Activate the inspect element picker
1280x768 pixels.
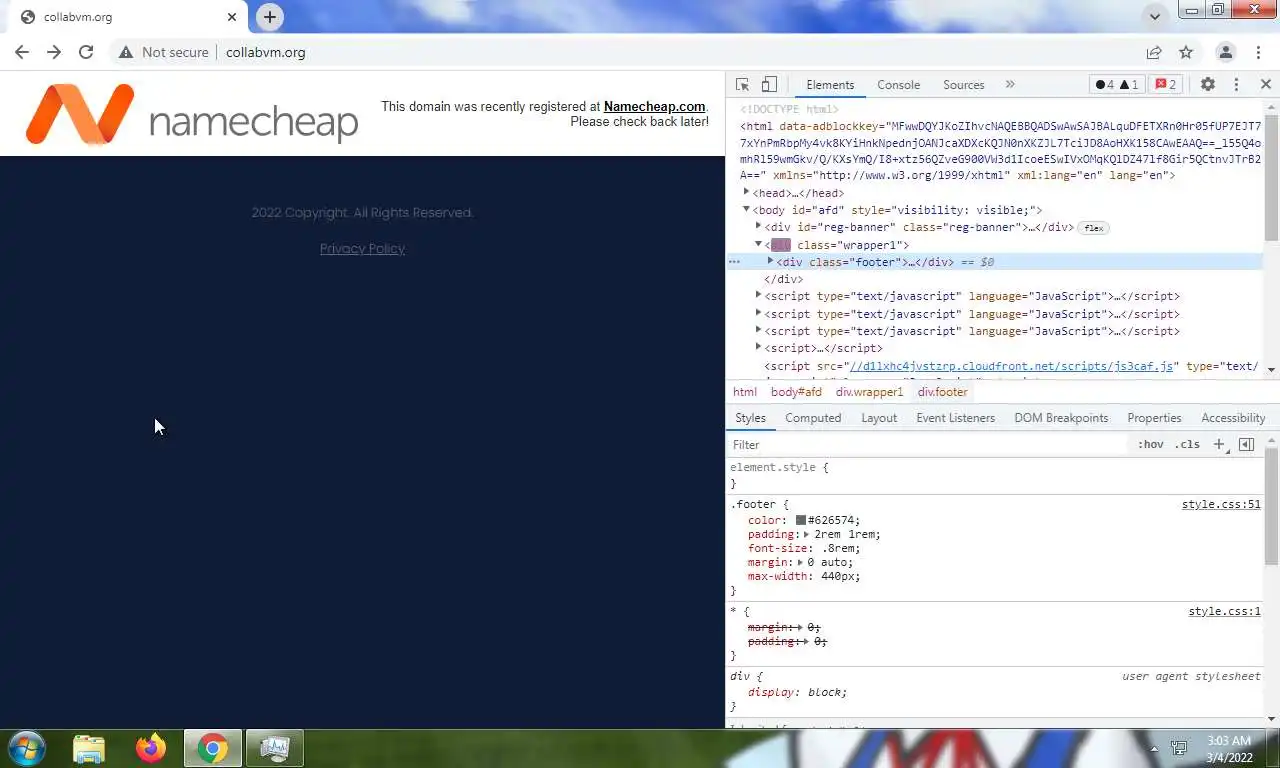click(742, 85)
